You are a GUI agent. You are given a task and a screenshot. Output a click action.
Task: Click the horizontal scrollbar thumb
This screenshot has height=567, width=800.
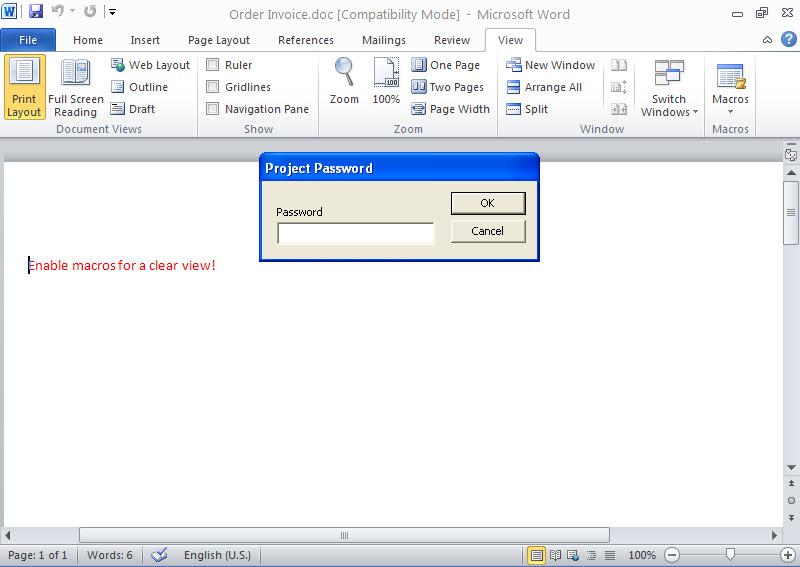(344, 535)
